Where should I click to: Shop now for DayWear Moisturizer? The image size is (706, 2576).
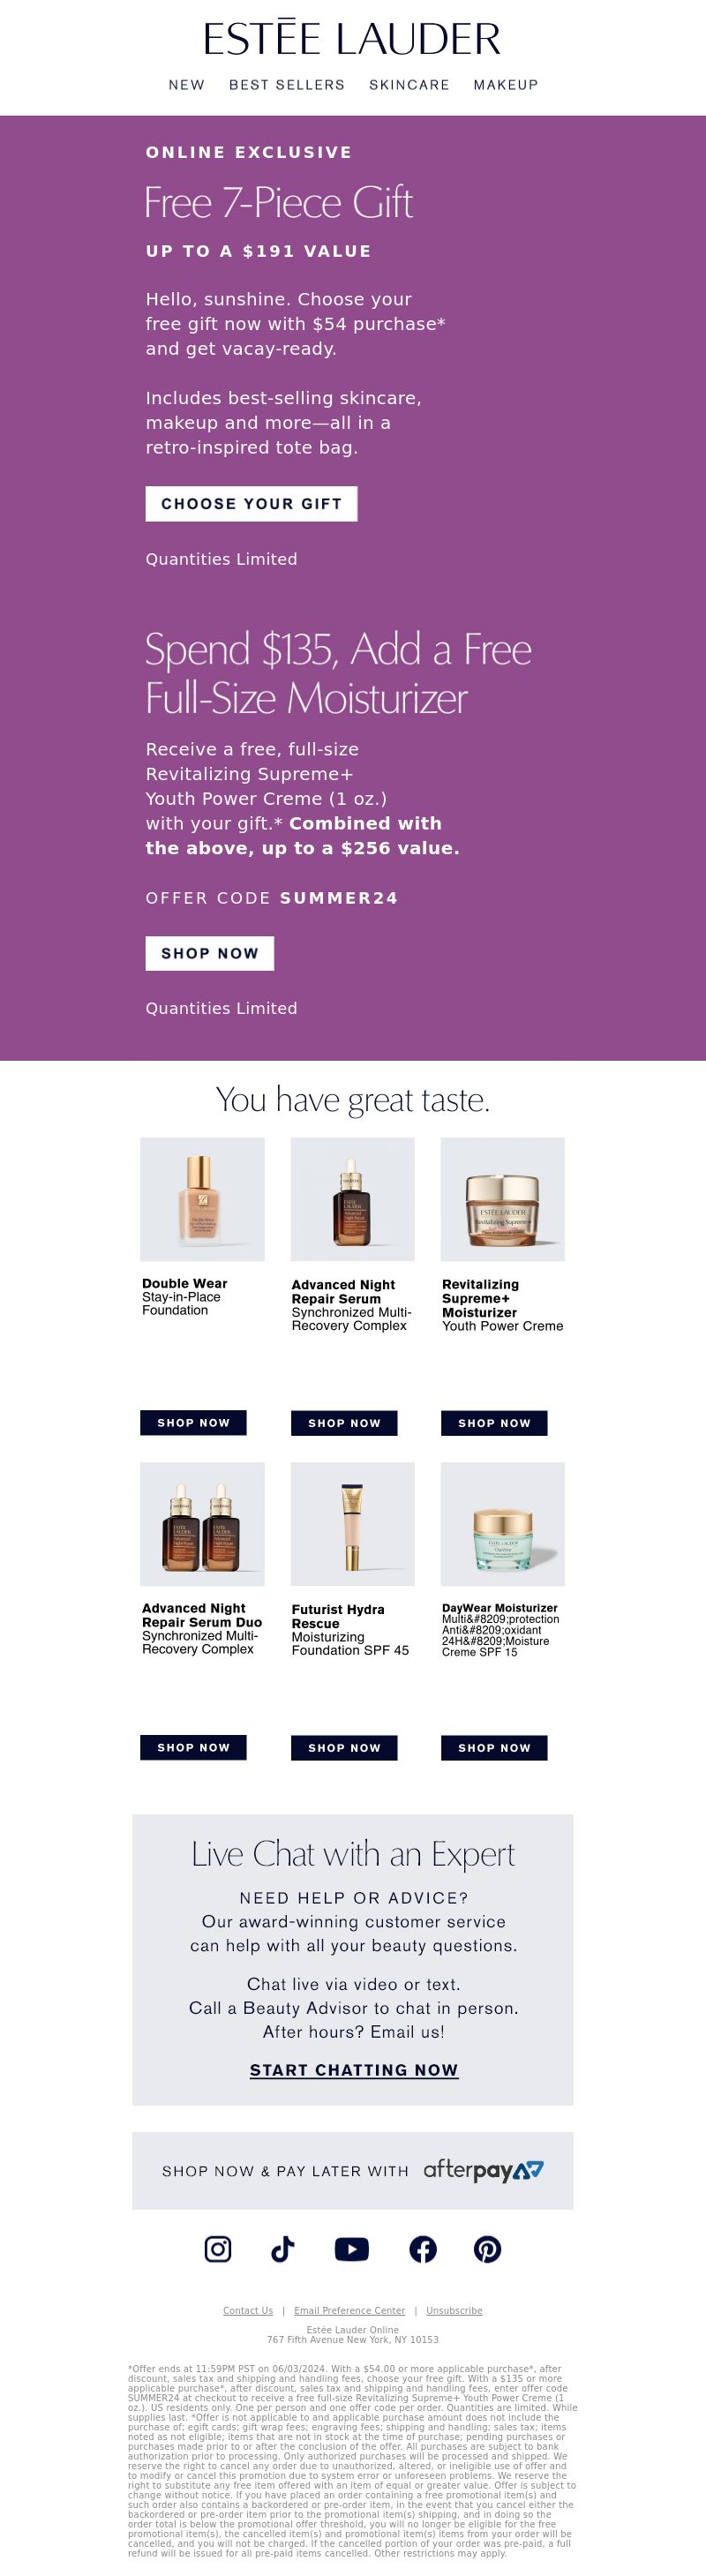click(x=494, y=1747)
